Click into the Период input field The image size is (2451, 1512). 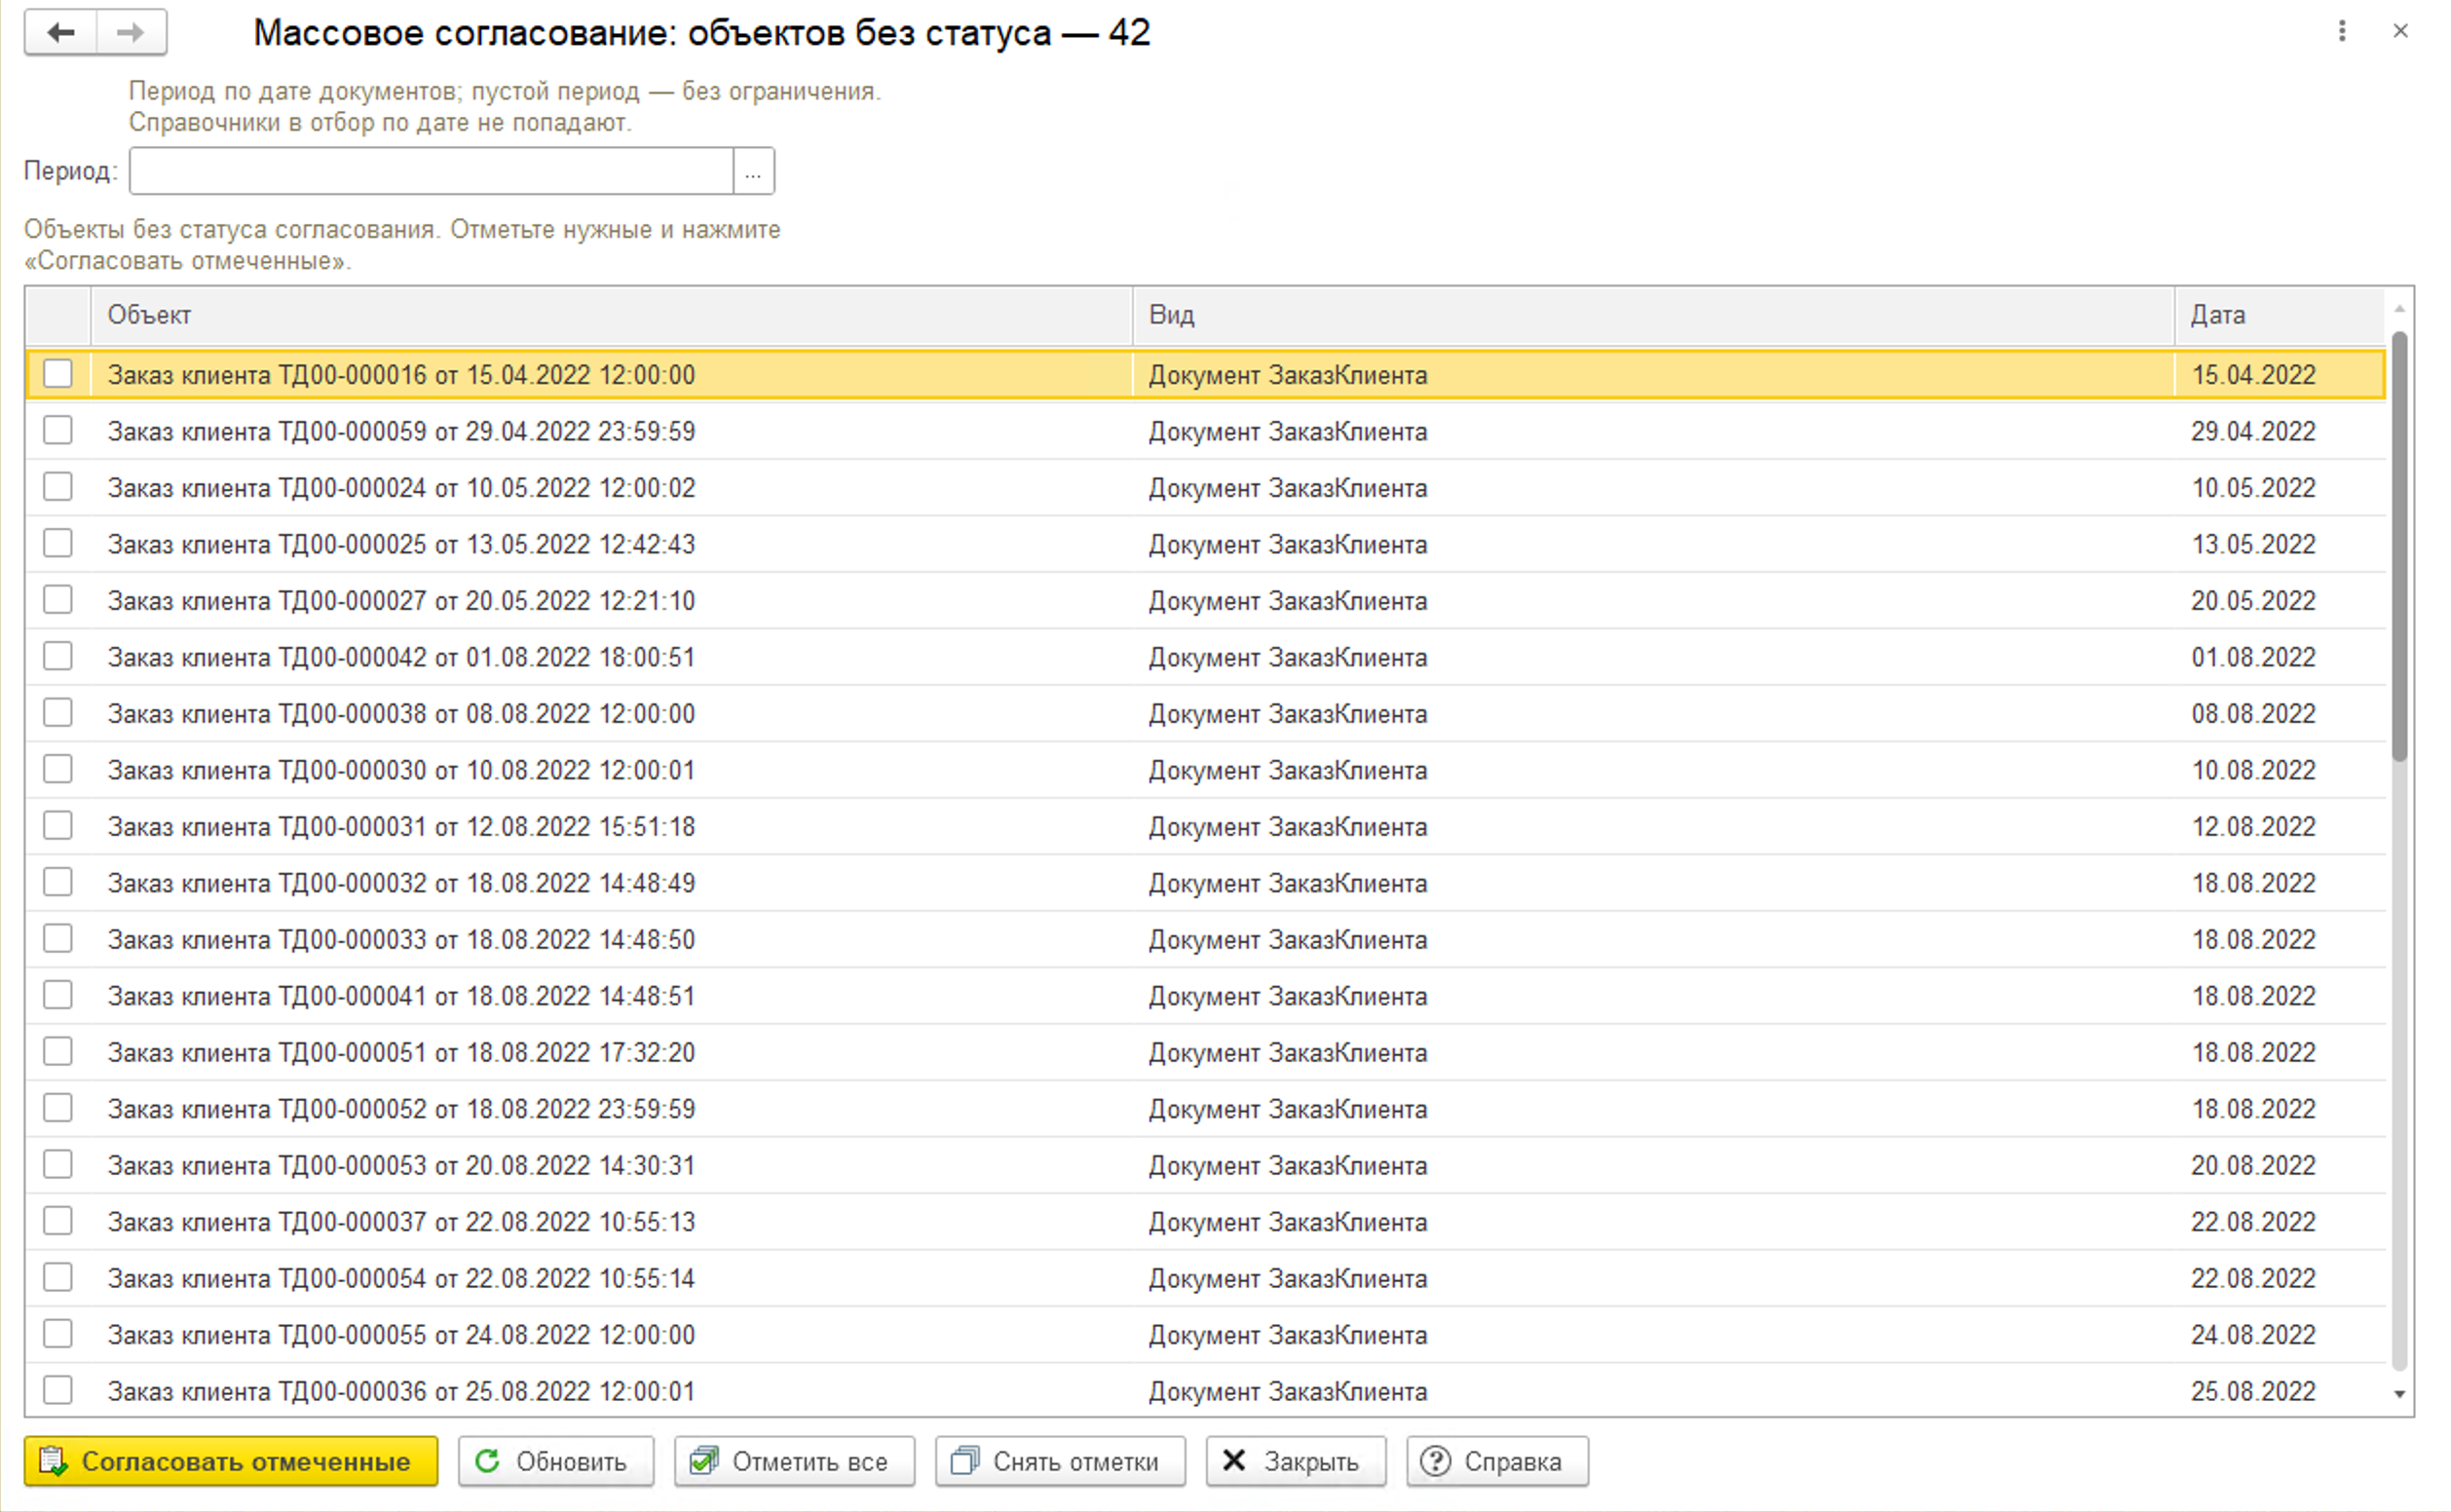click(431, 171)
